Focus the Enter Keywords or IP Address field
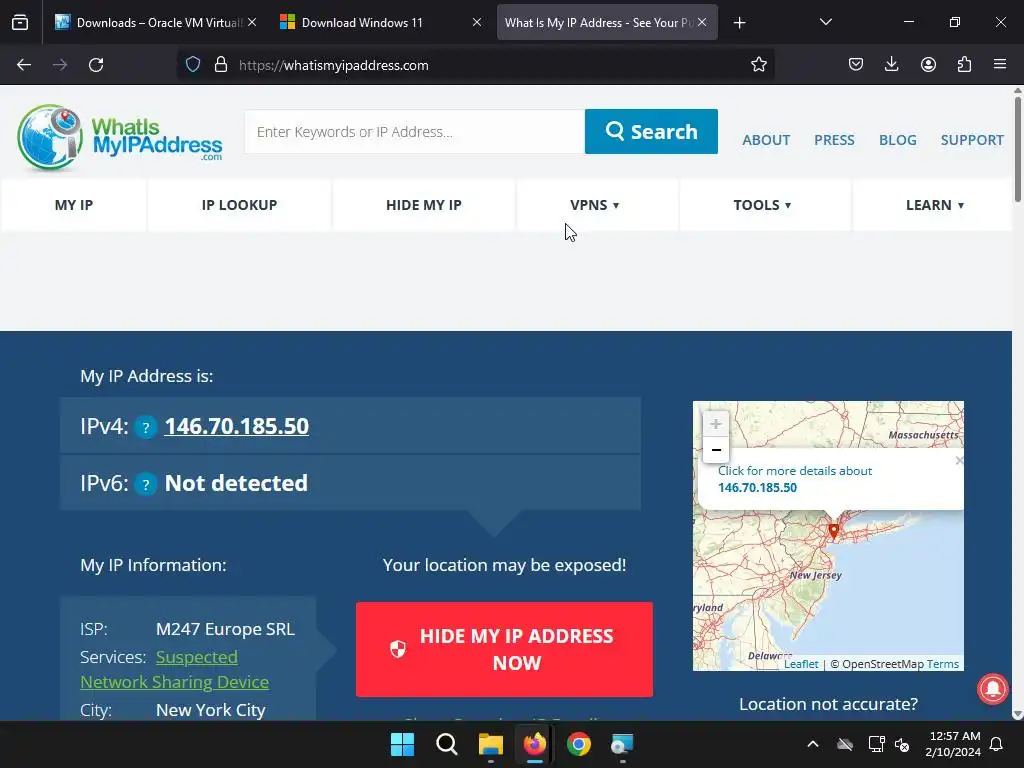This screenshot has height=768, width=1024. coord(415,132)
